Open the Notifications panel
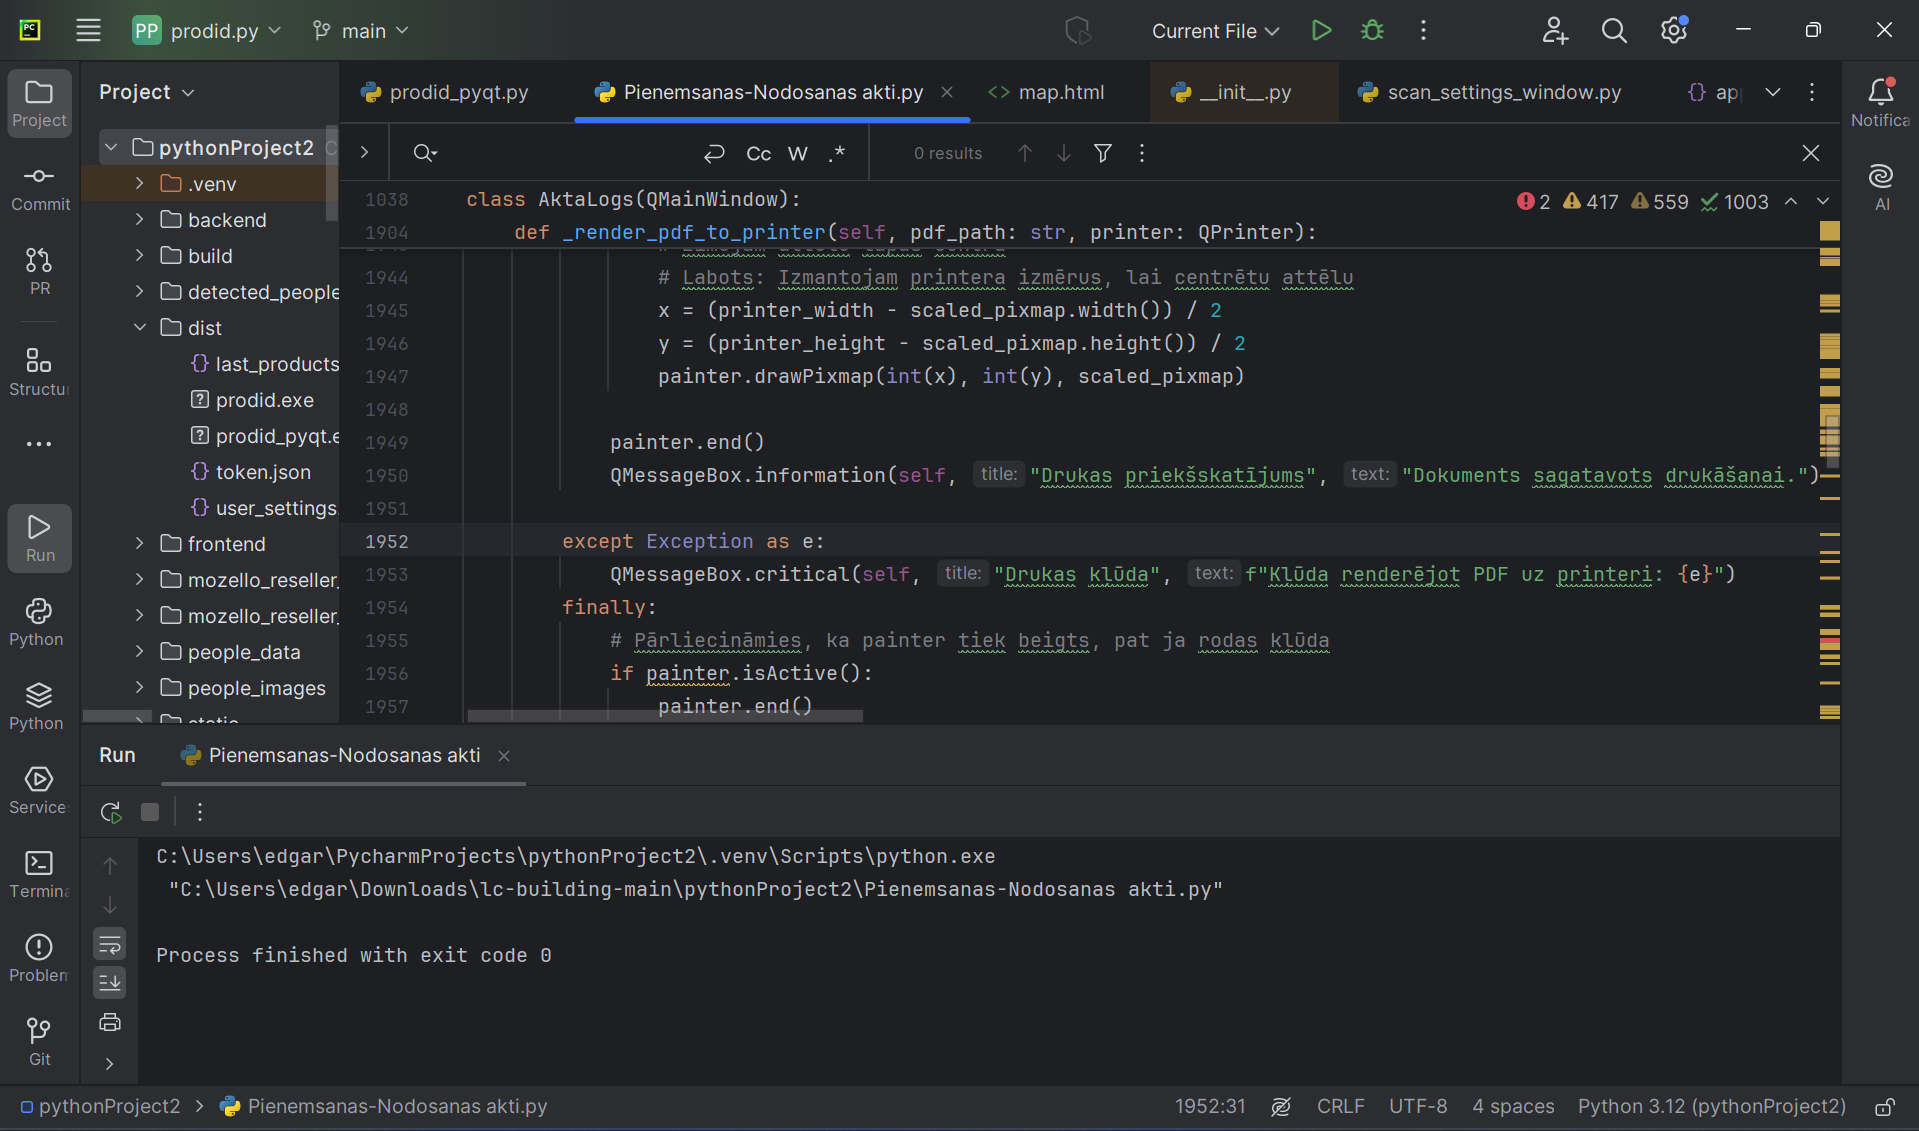Viewport: 1919px width, 1131px height. tap(1880, 103)
